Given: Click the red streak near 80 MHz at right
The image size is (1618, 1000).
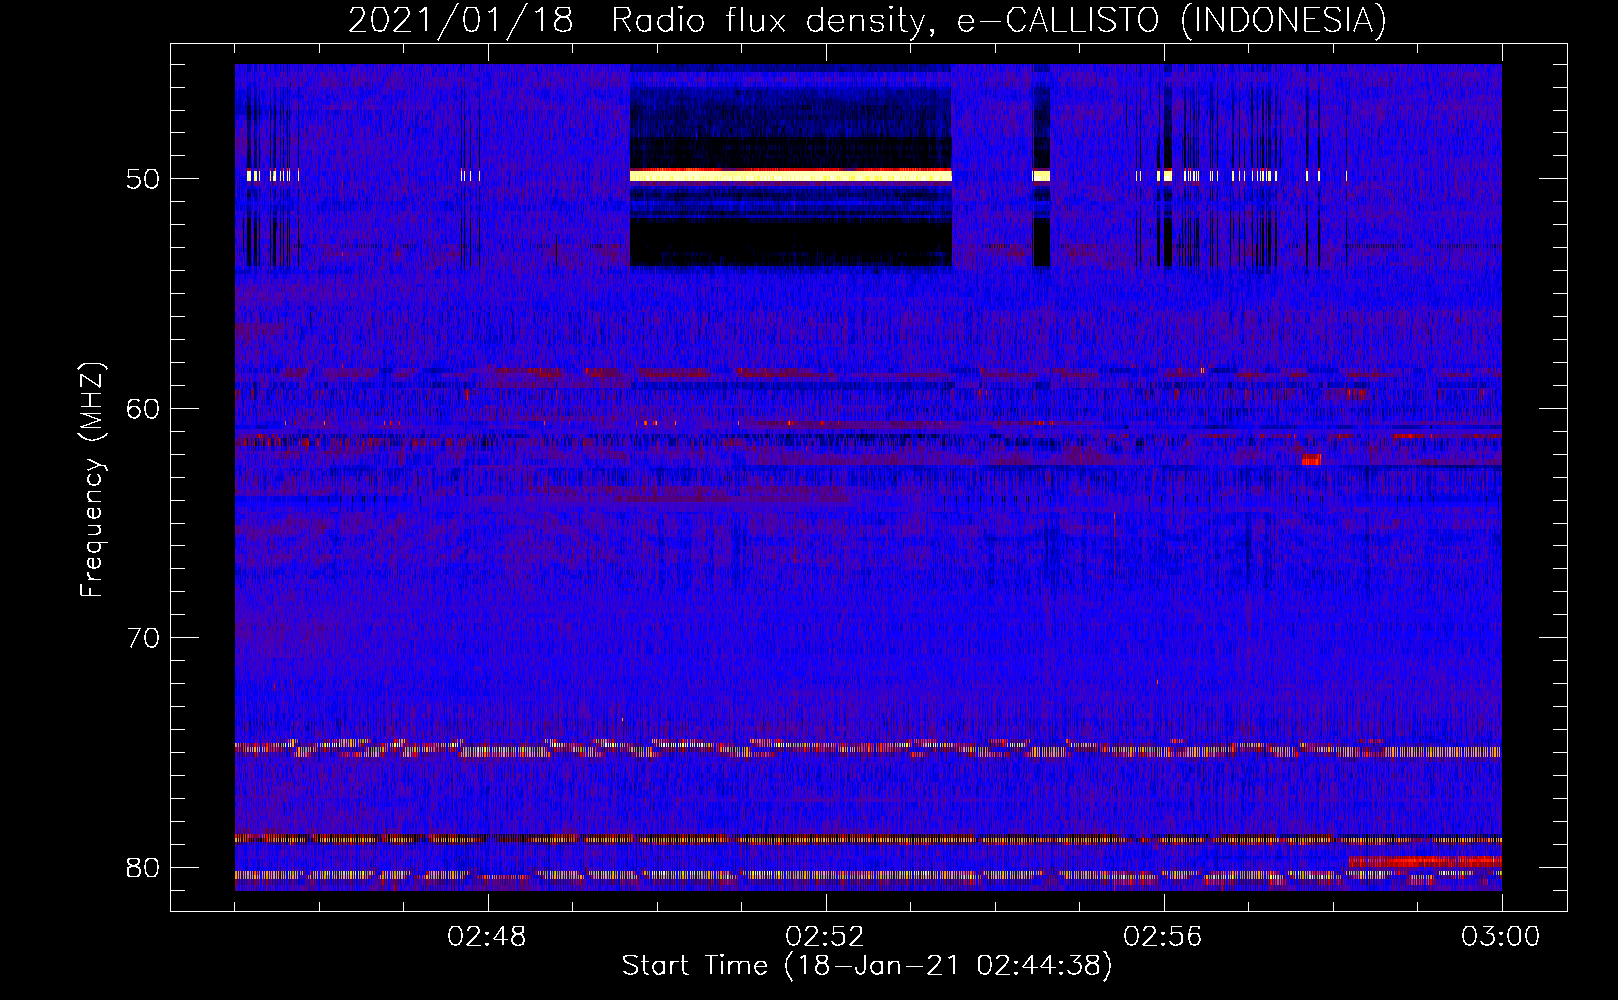Looking at the screenshot, I should pyautogui.click(x=1425, y=861).
